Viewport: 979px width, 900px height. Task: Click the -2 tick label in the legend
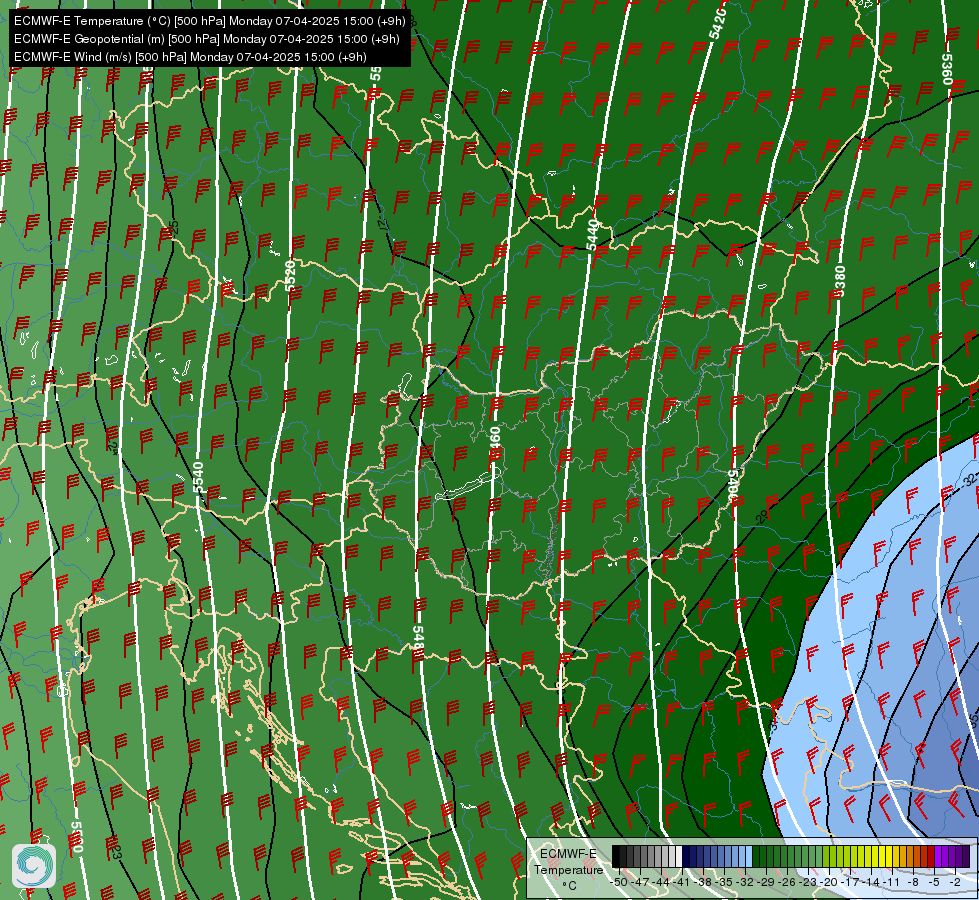coord(955,882)
